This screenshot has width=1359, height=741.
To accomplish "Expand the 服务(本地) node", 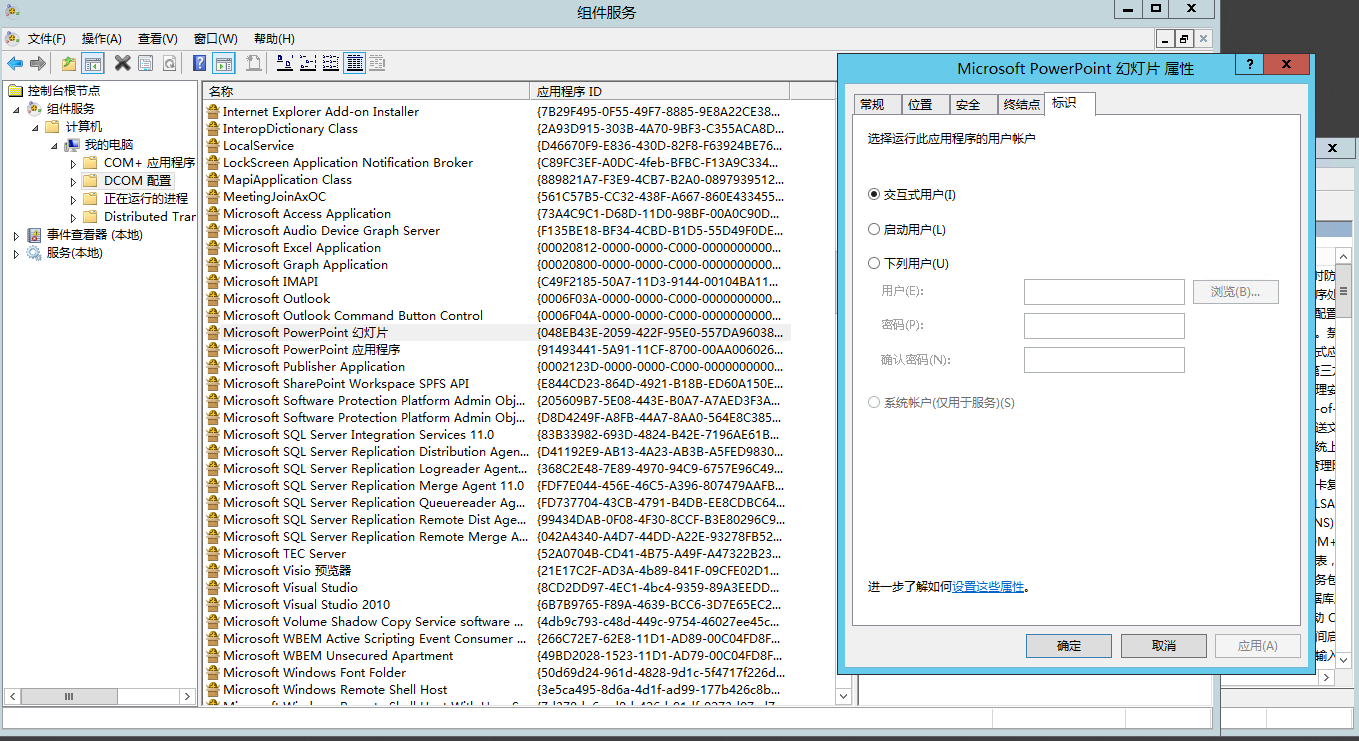I will tap(16, 253).
